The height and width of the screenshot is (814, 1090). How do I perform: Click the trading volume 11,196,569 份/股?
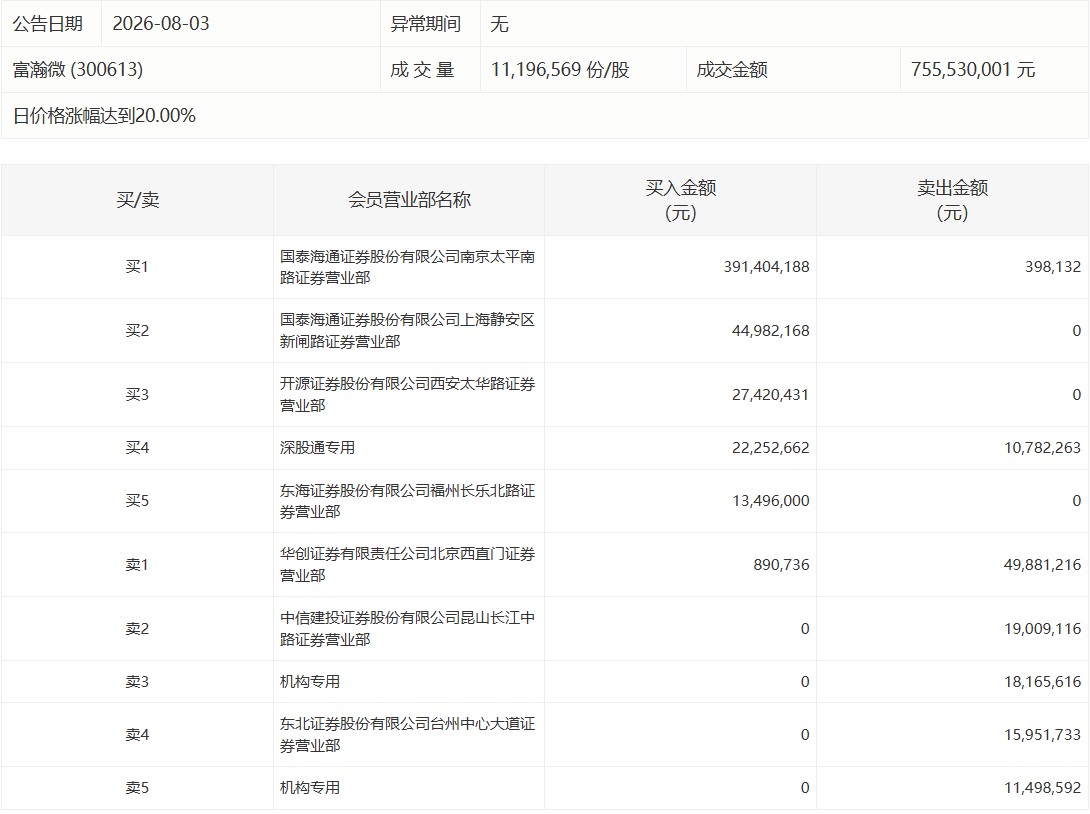tap(560, 70)
